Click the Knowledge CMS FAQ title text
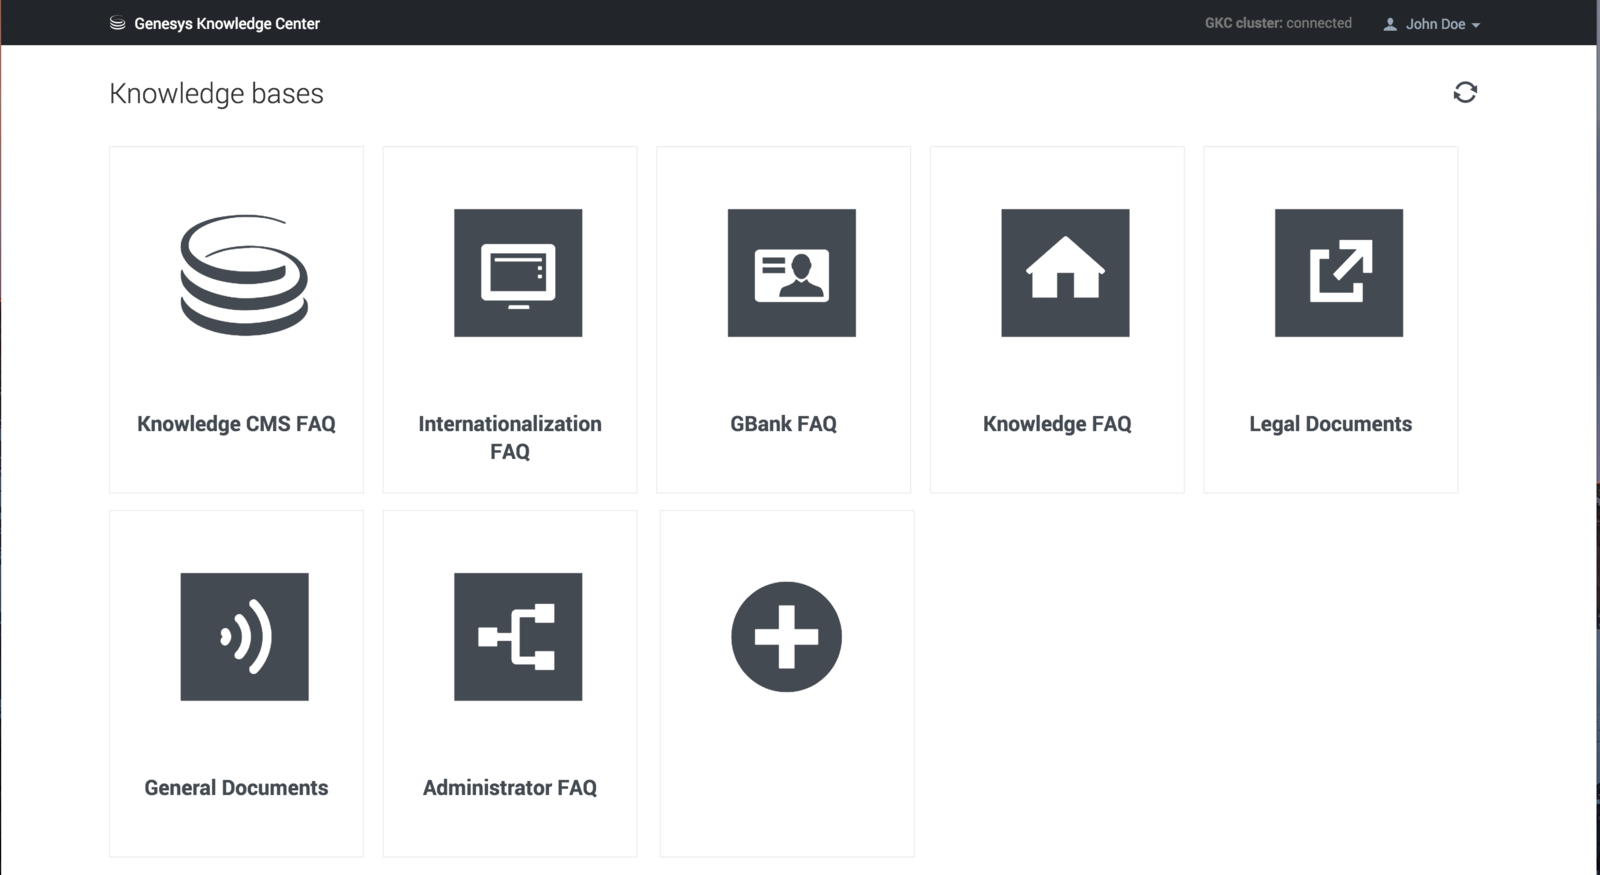The image size is (1600, 875). (x=236, y=424)
